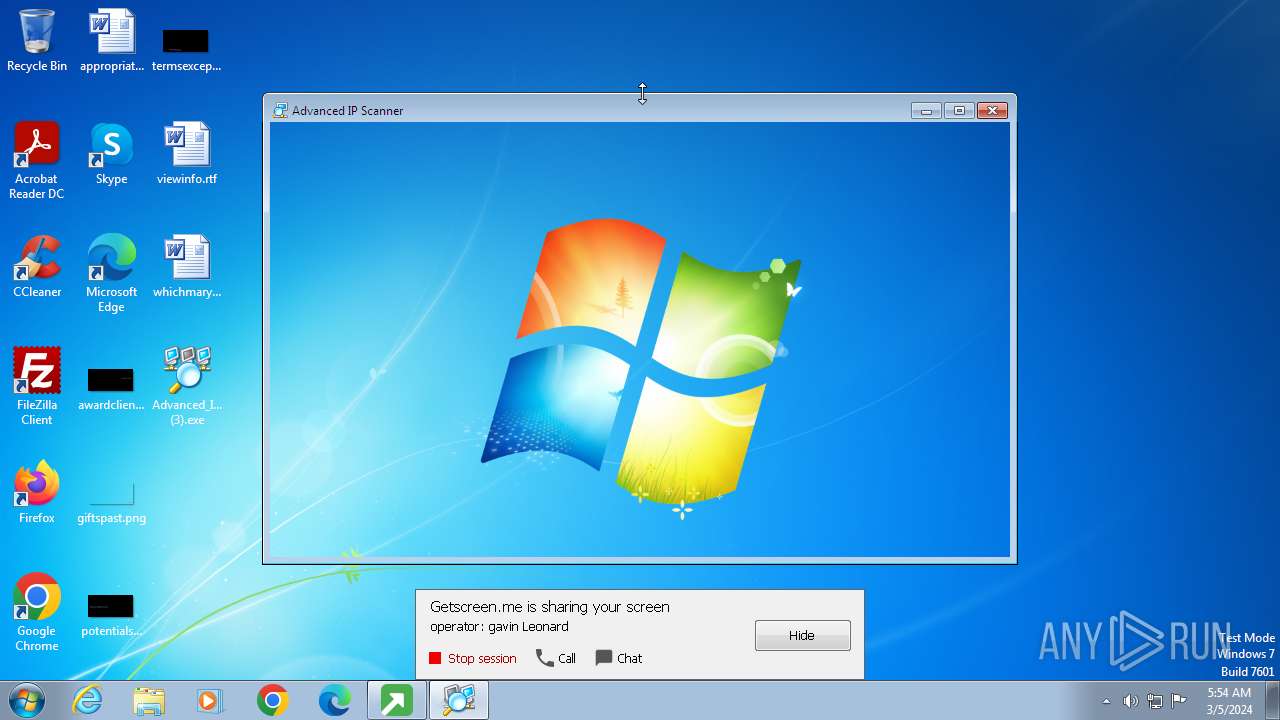The width and height of the screenshot is (1280, 720).
Task: Hide the Getscreen.me sharing notice
Action: (802, 635)
